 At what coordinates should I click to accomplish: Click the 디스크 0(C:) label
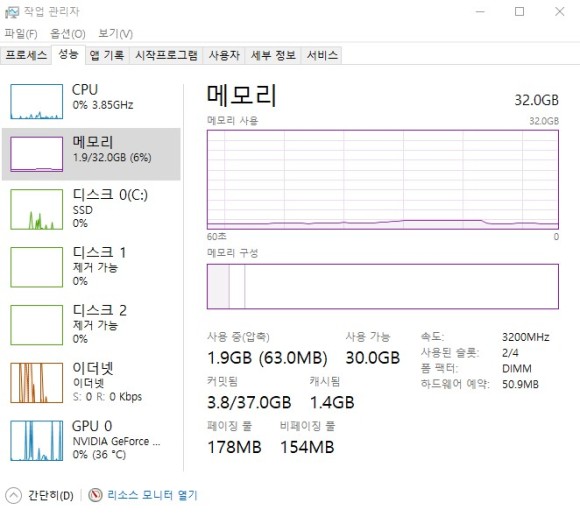(x=110, y=195)
